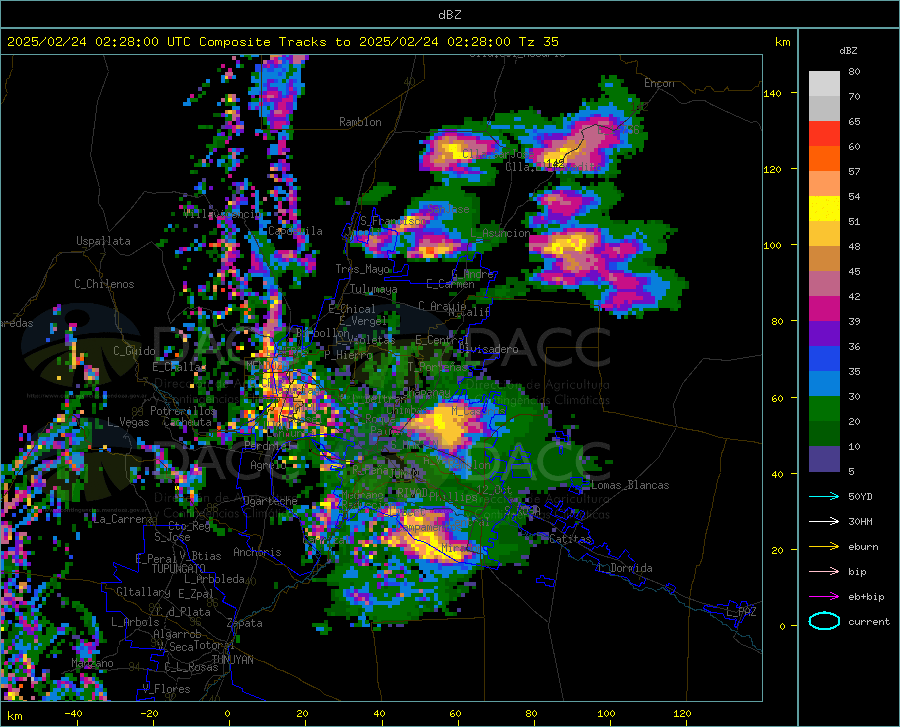The image size is (900, 727).
Task: Pick the slate purple 5–10 dBZ swatch
Action: (824, 459)
